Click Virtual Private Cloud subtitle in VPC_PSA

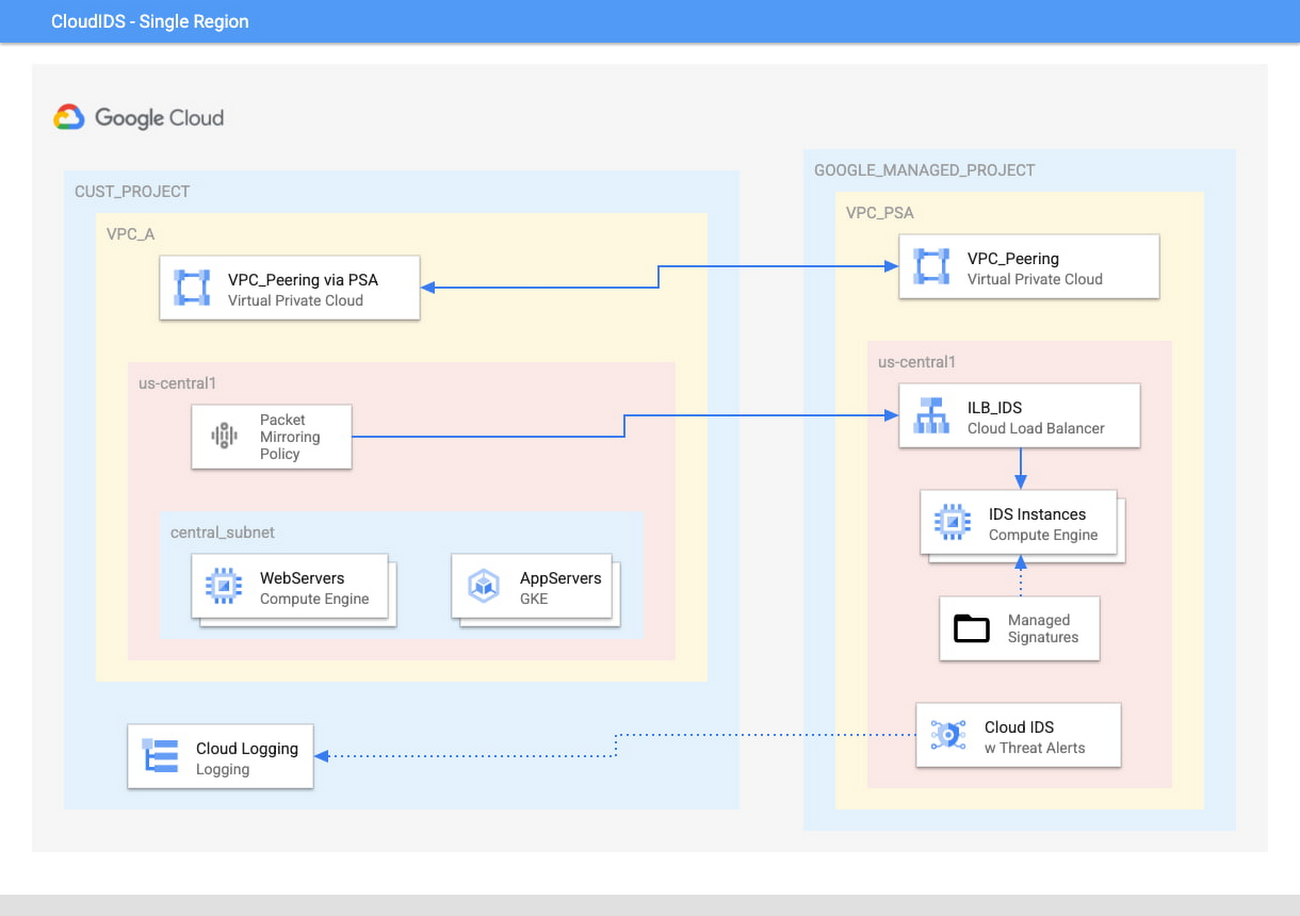pos(1034,279)
